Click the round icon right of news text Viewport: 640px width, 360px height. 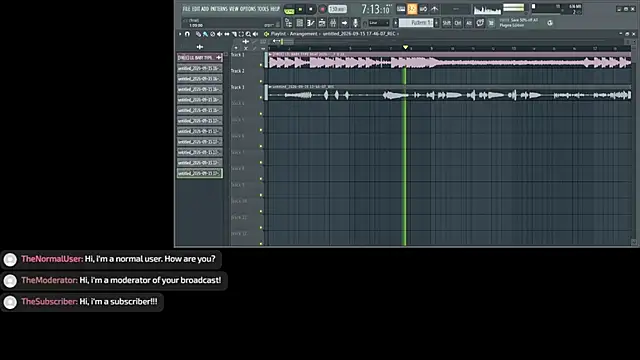(550, 23)
